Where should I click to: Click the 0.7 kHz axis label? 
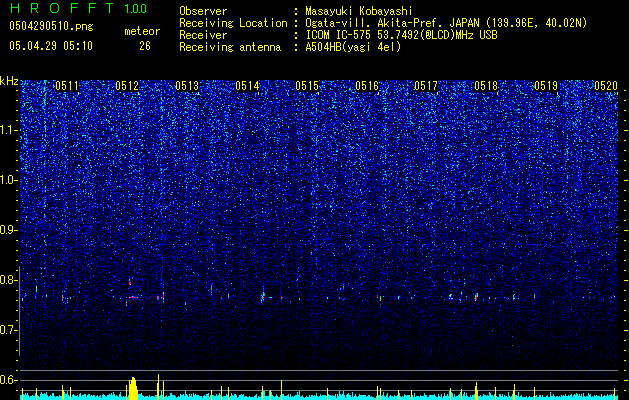pos(9,330)
